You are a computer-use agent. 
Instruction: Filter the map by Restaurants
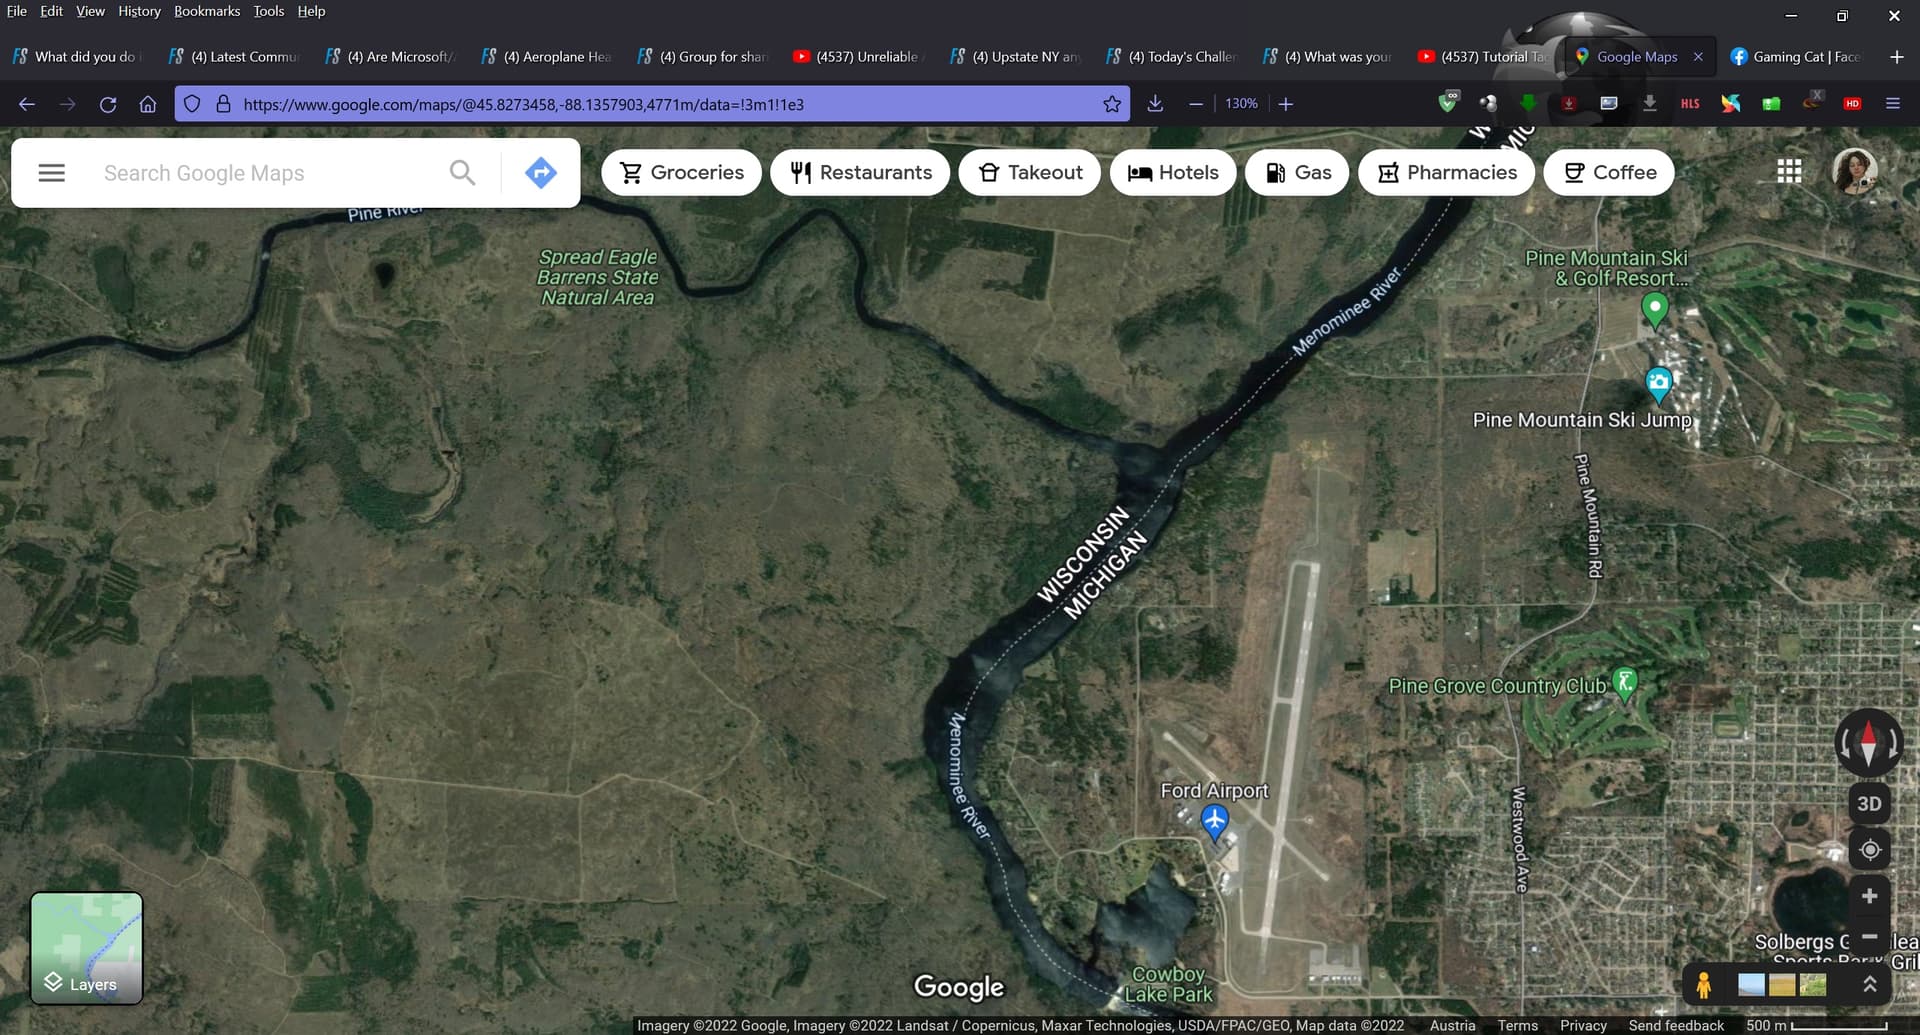tap(860, 173)
